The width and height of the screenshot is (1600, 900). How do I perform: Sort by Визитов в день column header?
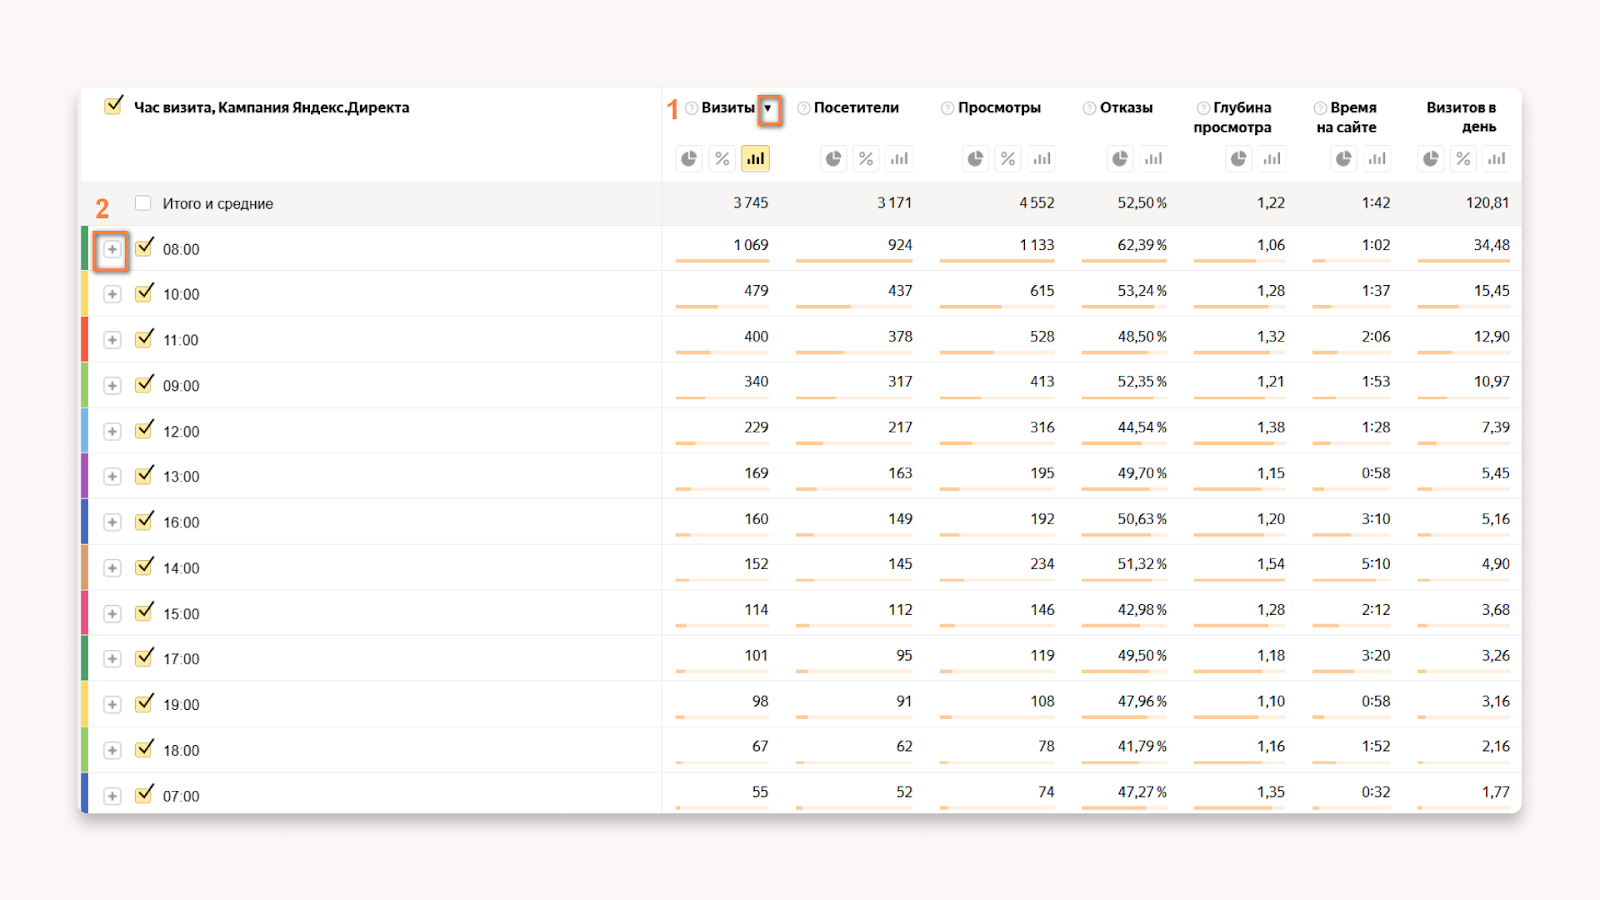click(1462, 117)
